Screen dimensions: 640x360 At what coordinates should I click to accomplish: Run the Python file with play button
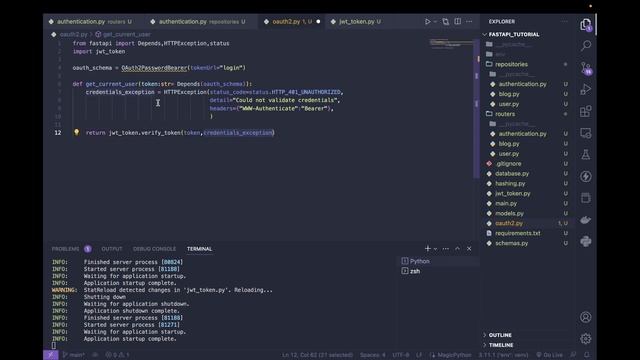pyautogui.click(x=427, y=22)
